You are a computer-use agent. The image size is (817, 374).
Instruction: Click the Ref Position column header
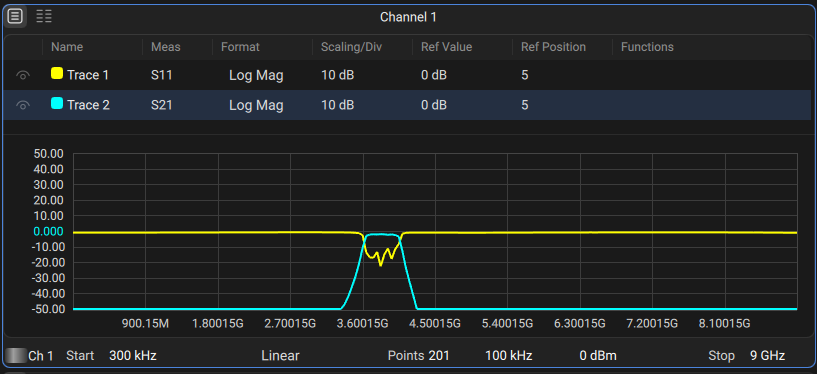pyautogui.click(x=553, y=47)
